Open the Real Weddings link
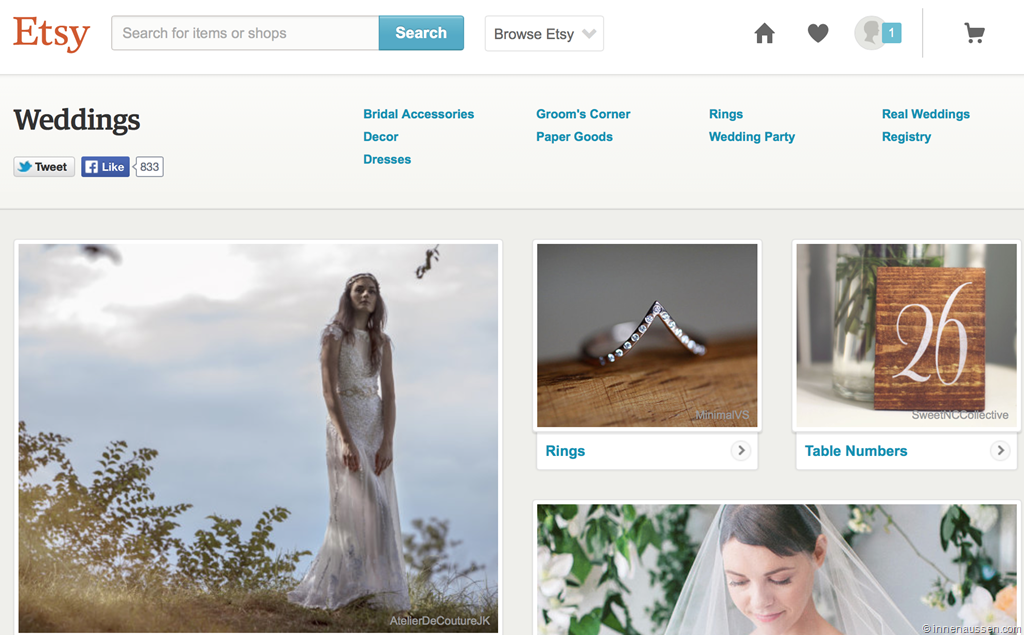The height and width of the screenshot is (635, 1024). [925, 114]
